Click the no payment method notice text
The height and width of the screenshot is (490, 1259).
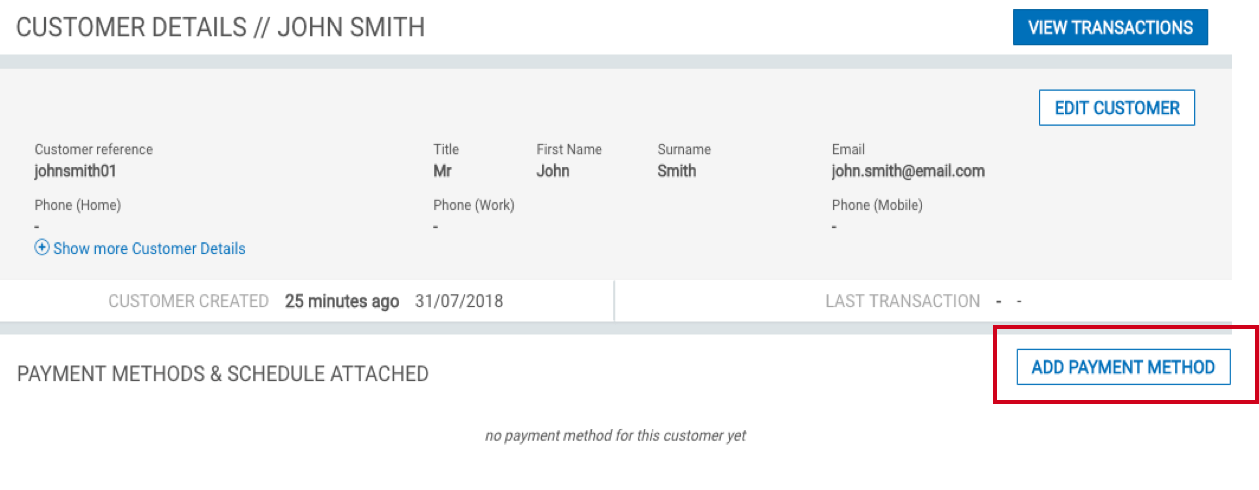point(616,436)
